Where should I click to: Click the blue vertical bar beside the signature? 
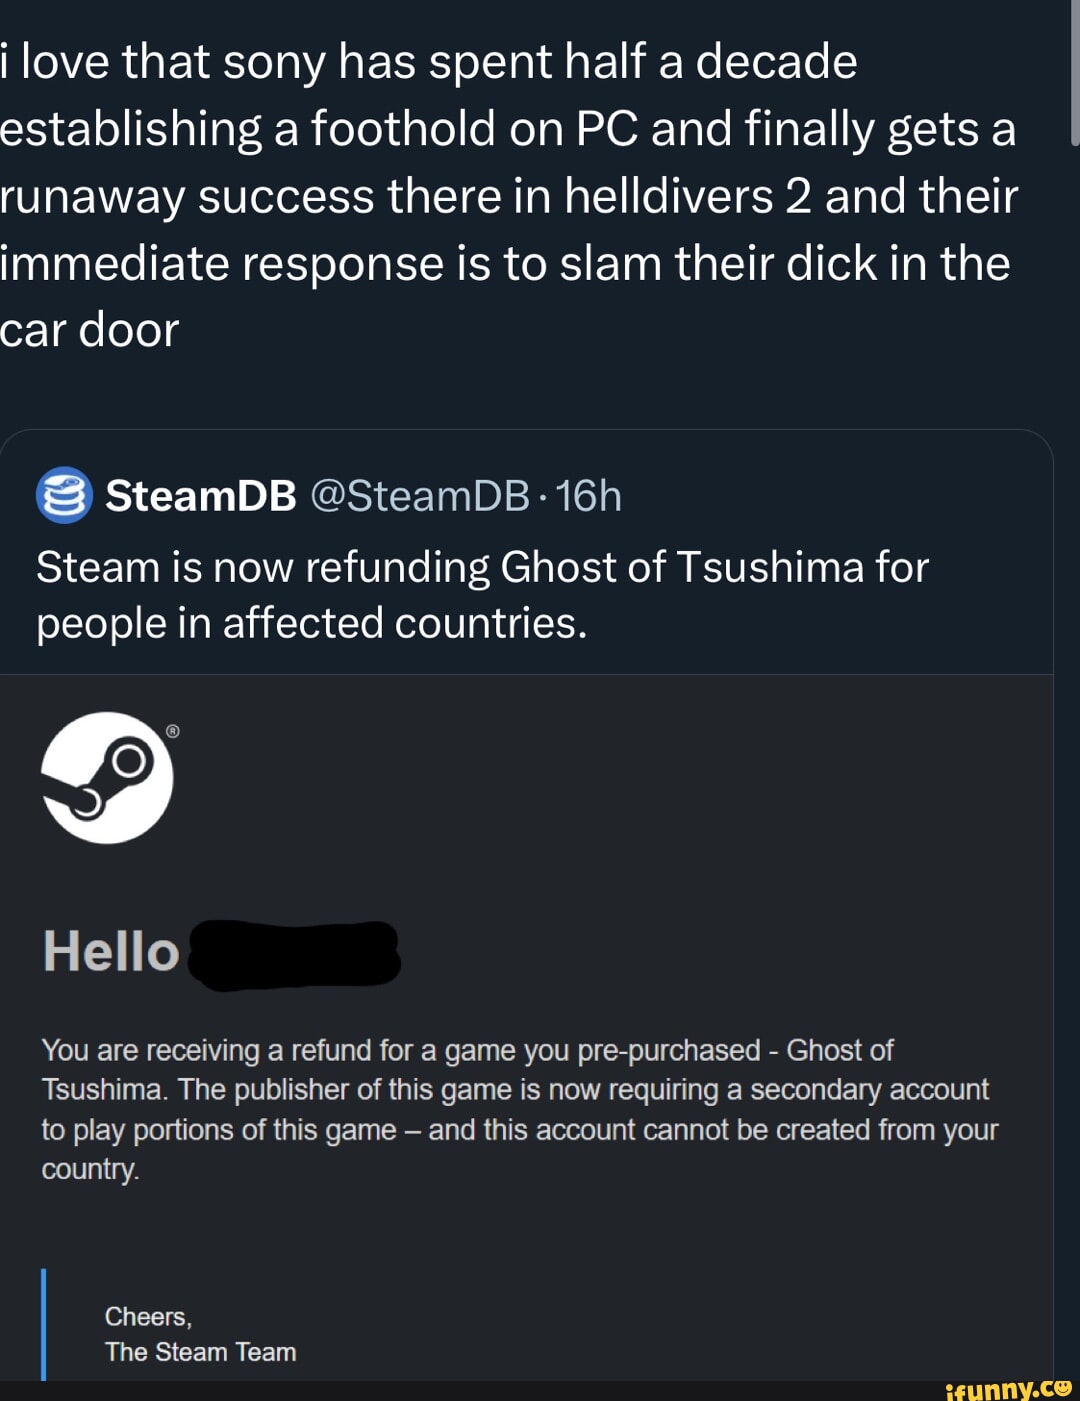tap(44, 1325)
